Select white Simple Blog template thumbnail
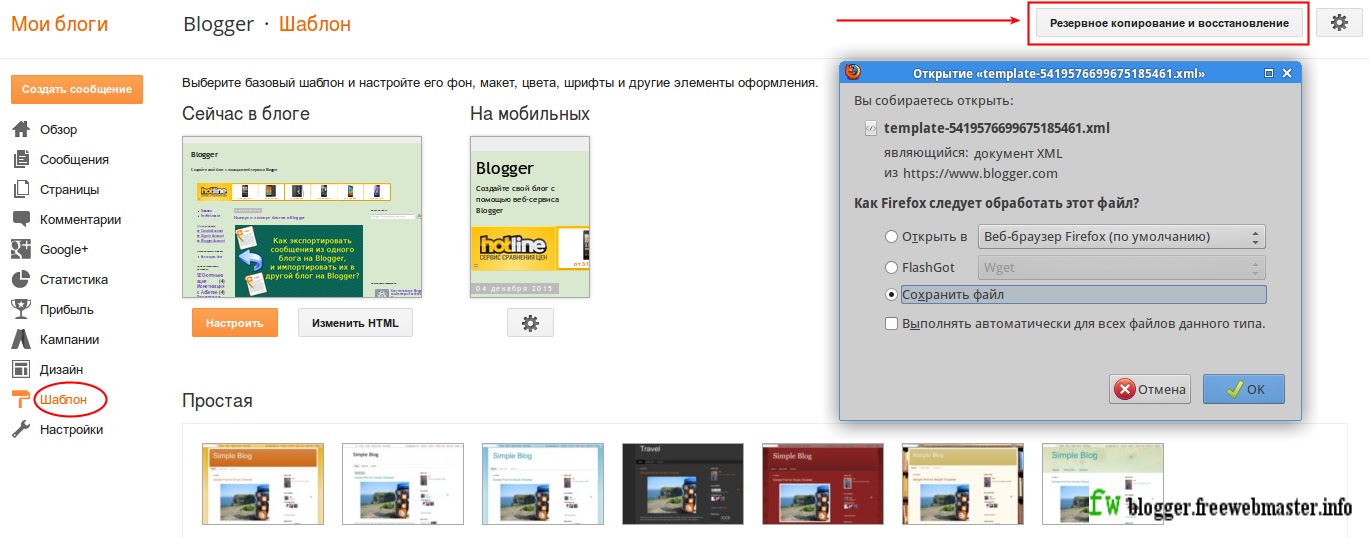 (403, 484)
